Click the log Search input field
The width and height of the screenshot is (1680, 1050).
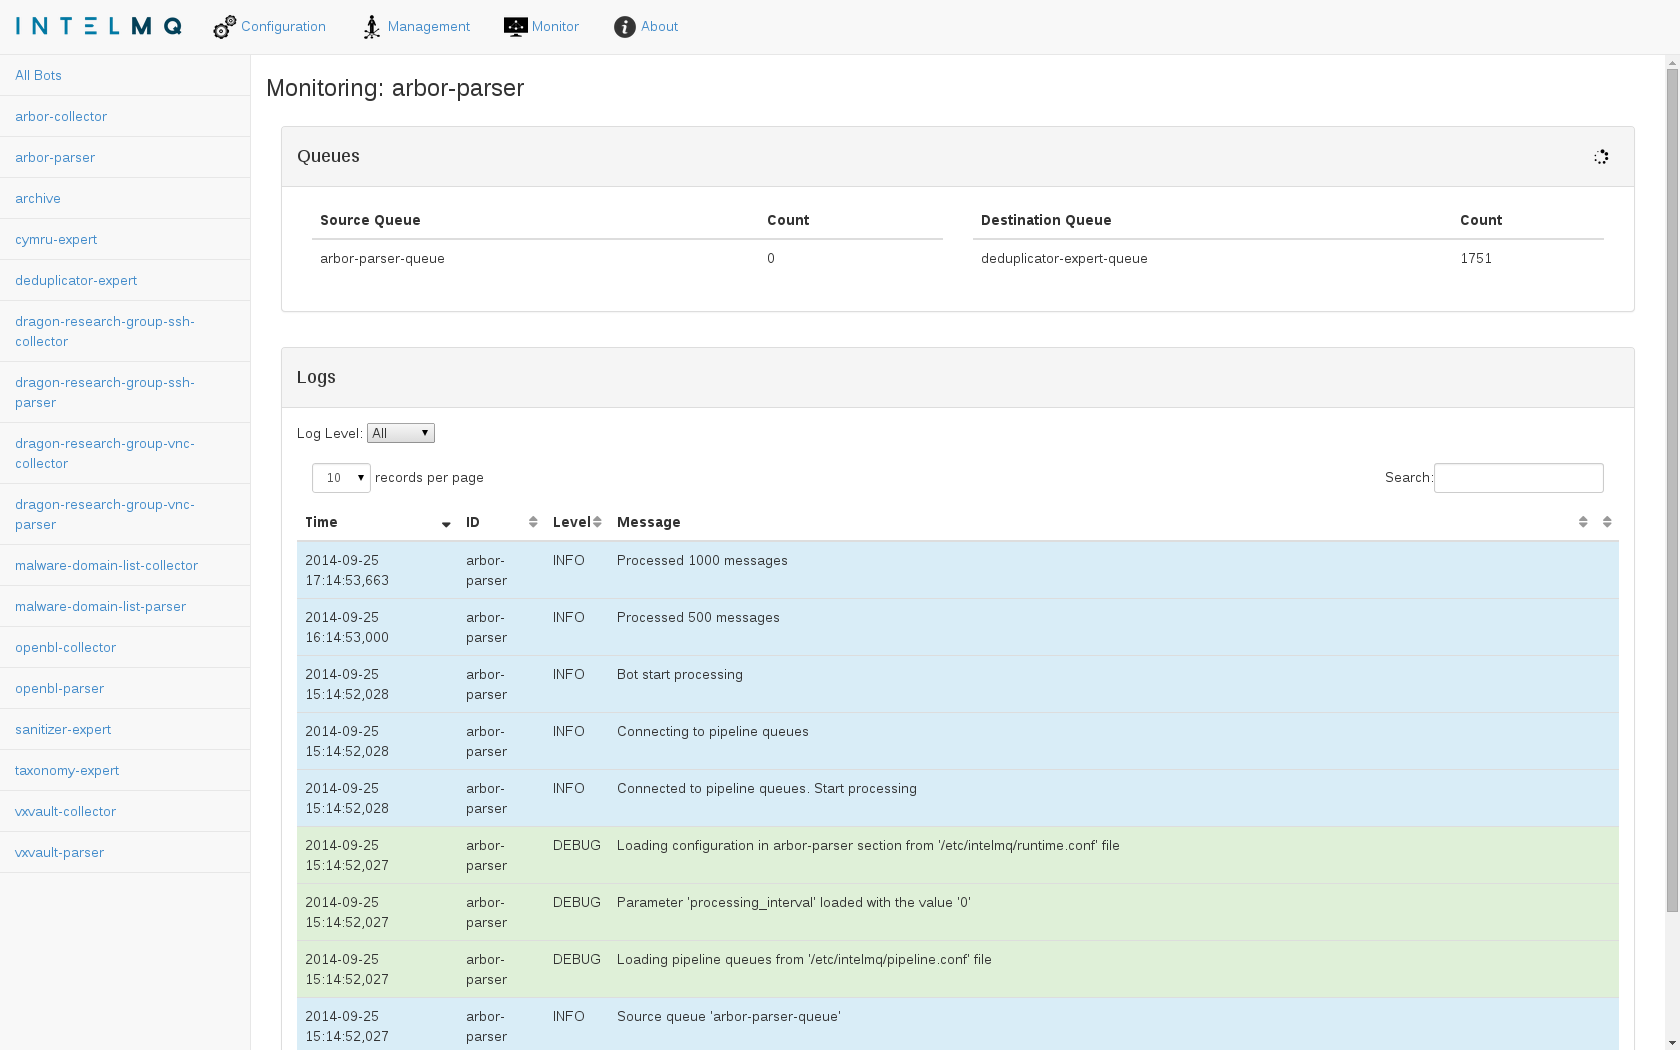click(1518, 478)
